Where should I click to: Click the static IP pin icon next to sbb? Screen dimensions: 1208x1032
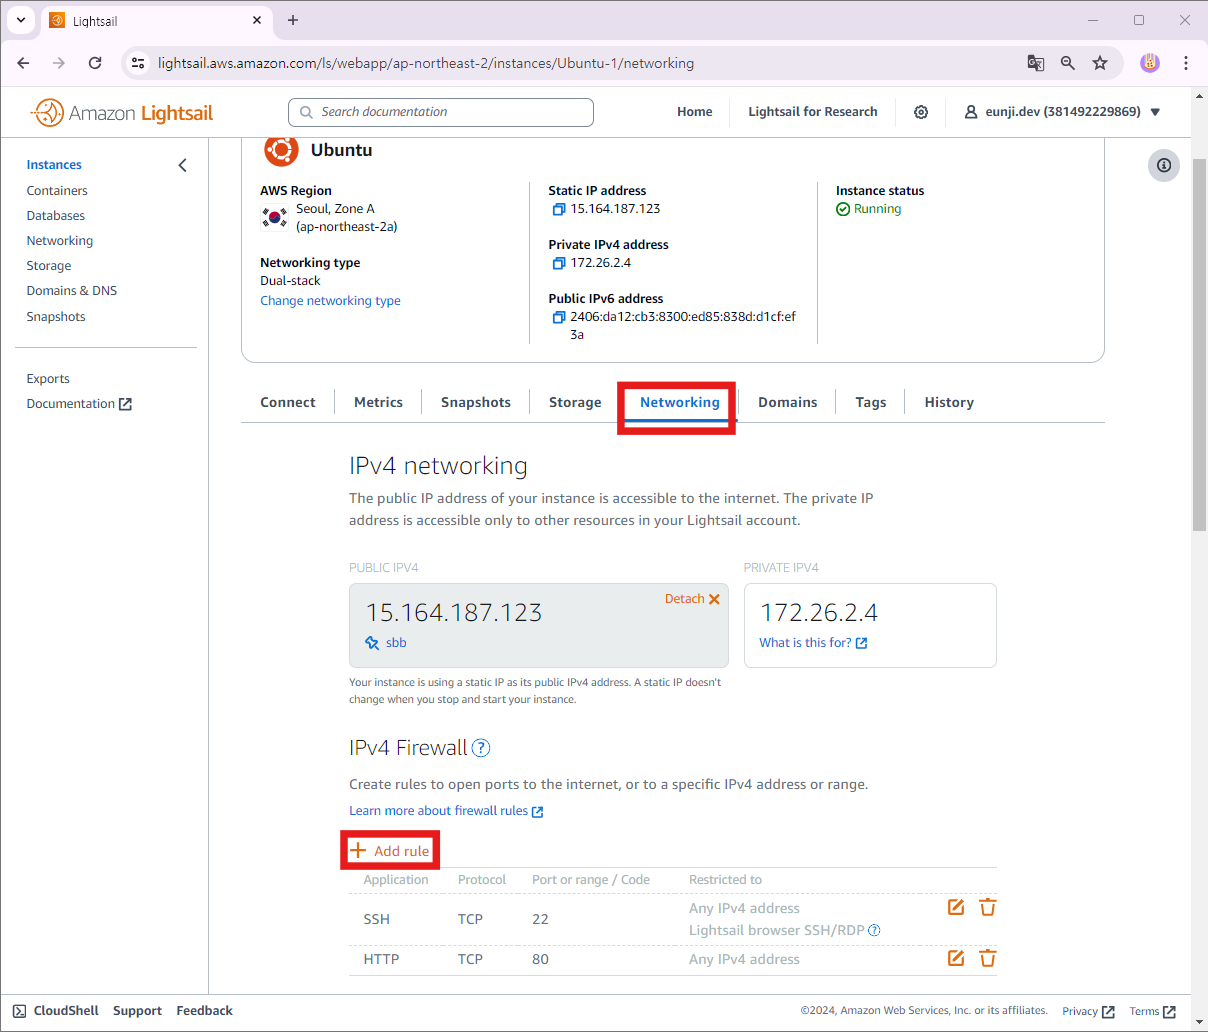coord(372,643)
